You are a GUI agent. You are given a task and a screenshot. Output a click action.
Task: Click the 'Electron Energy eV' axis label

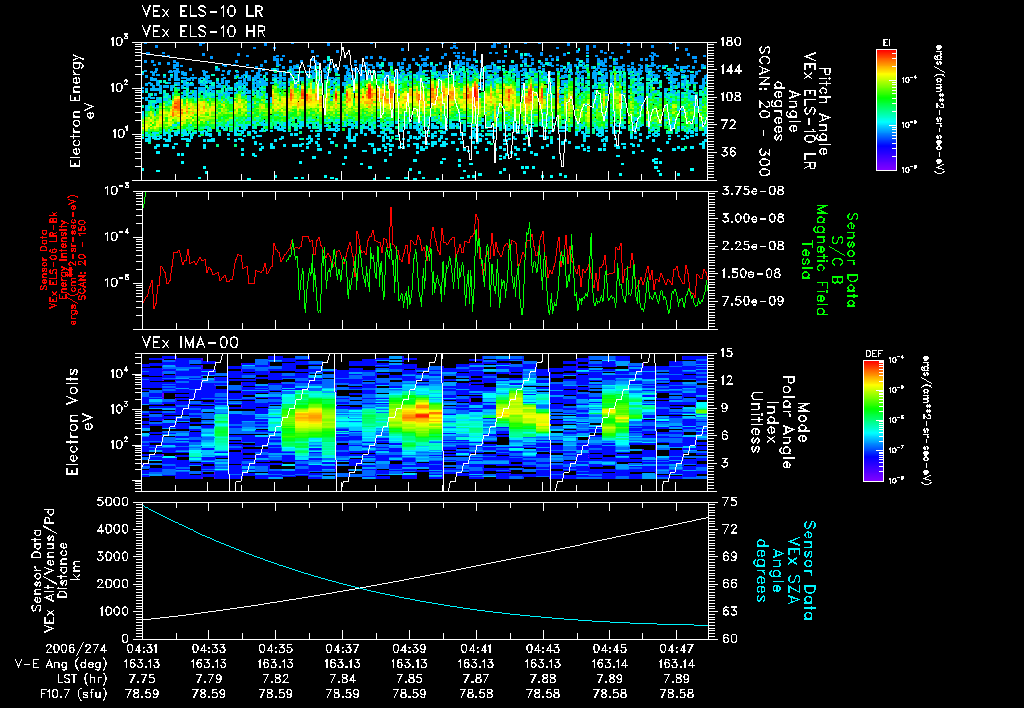tap(81, 110)
